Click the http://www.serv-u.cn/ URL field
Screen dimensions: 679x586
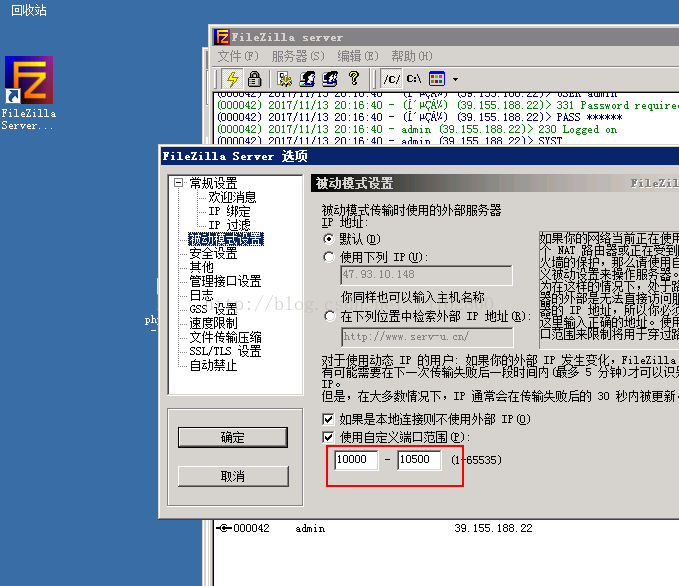[427, 337]
